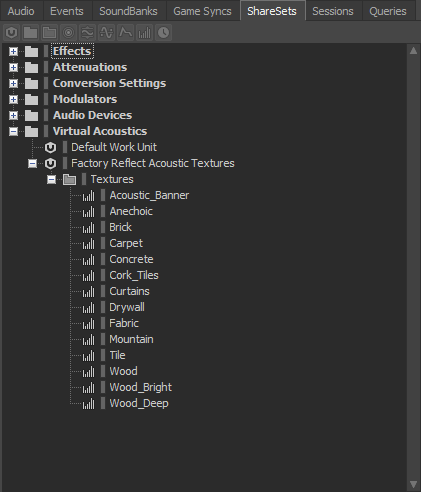Click the envelope curve toolbar icon
Viewport: 421px width, 492px height.
pyautogui.click(x=126, y=33)
